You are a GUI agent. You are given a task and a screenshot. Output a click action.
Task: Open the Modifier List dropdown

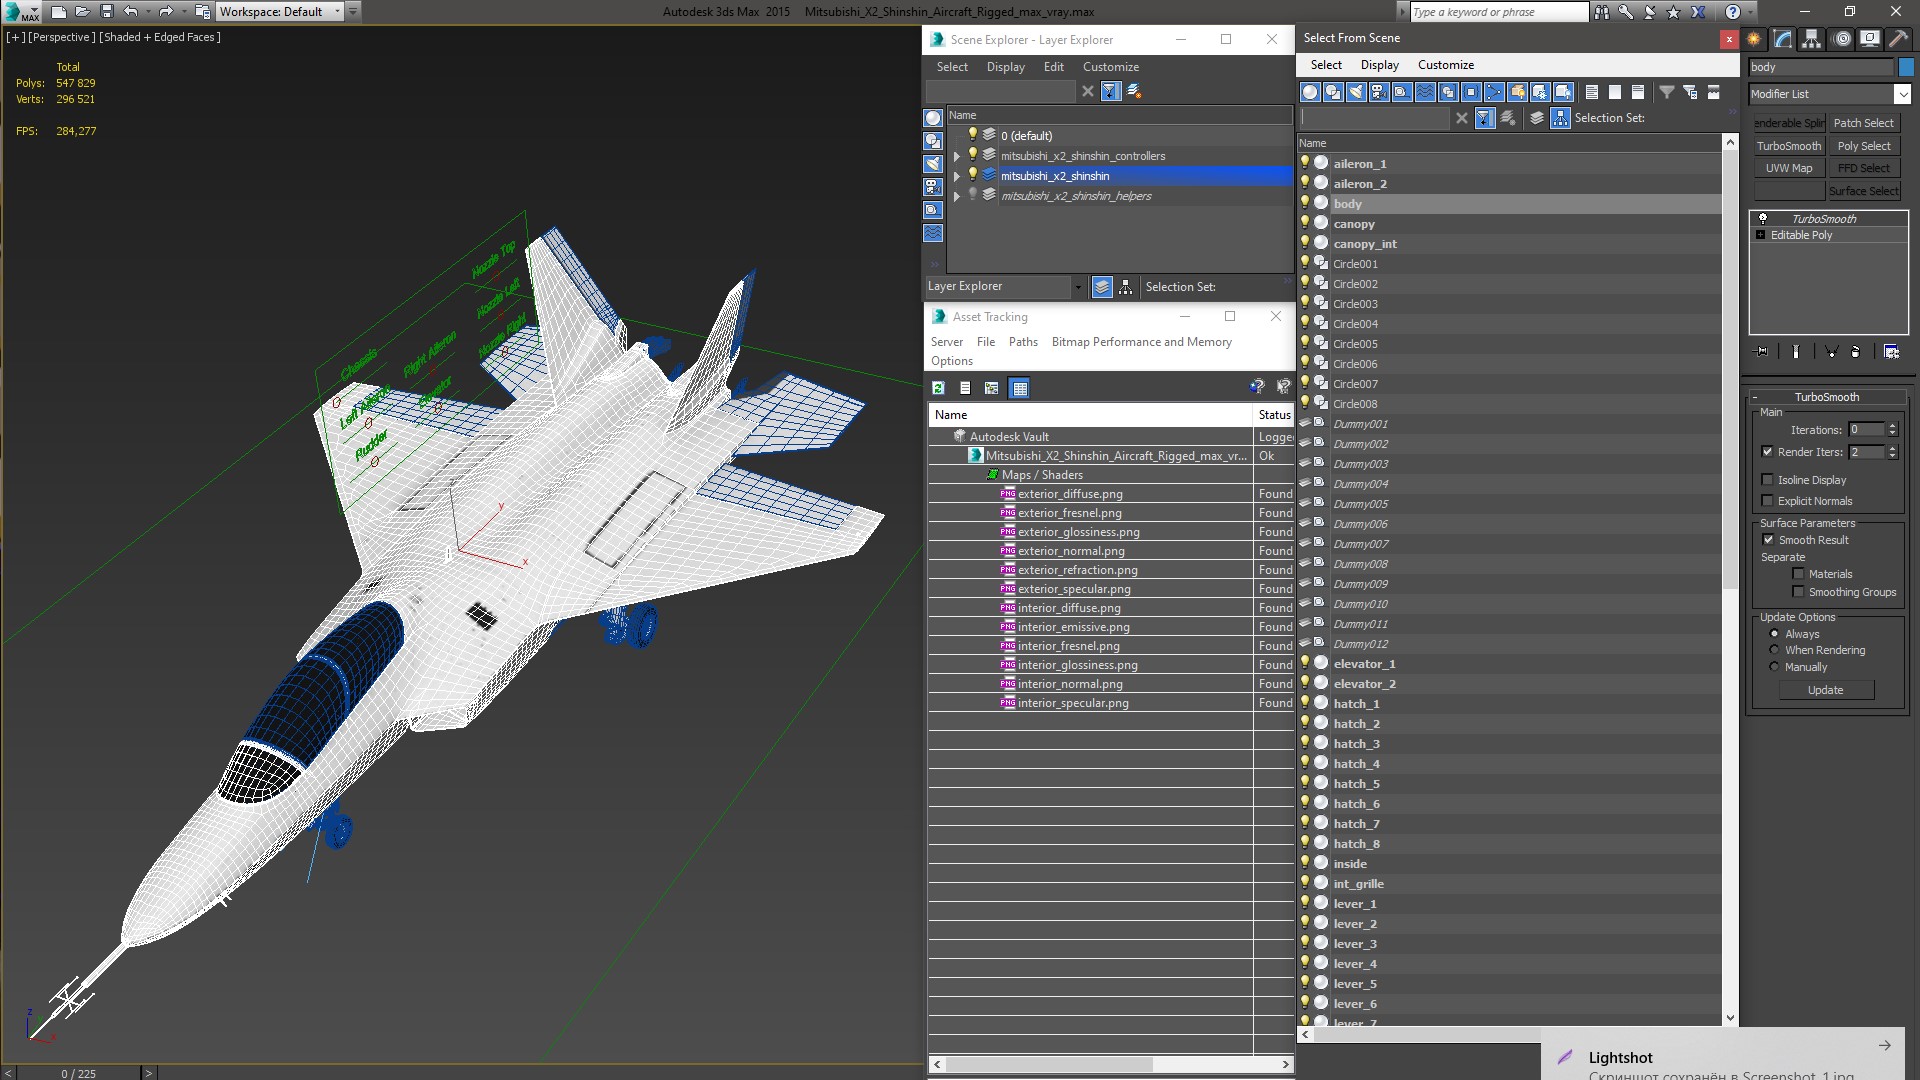pos(1902,94)
